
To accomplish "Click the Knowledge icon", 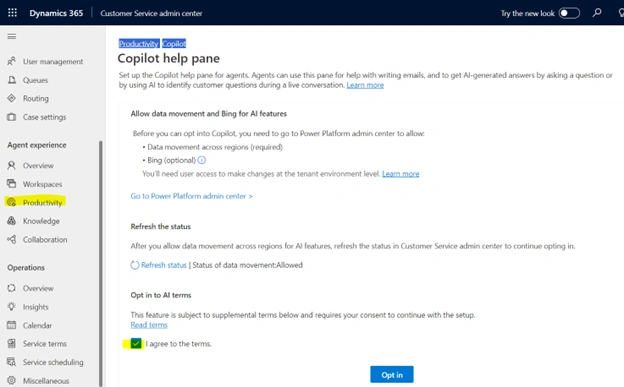I will 12,221.
